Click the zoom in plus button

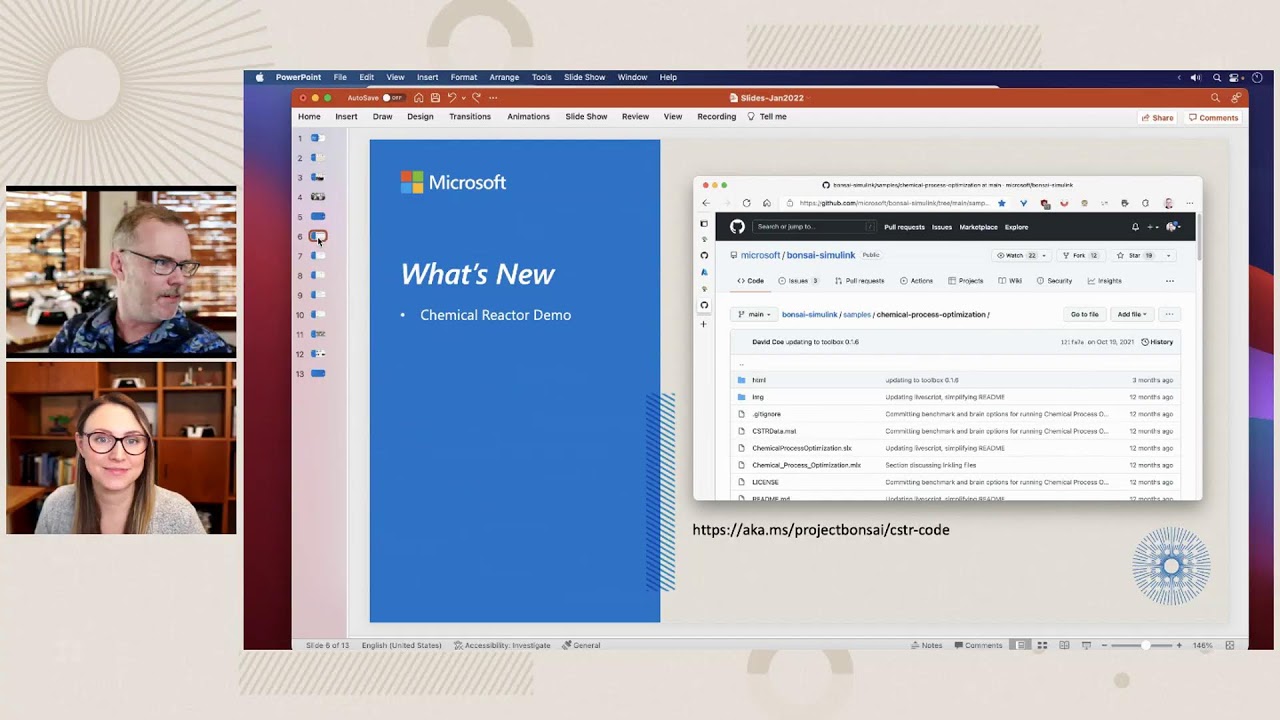(x=1179, y=645)
